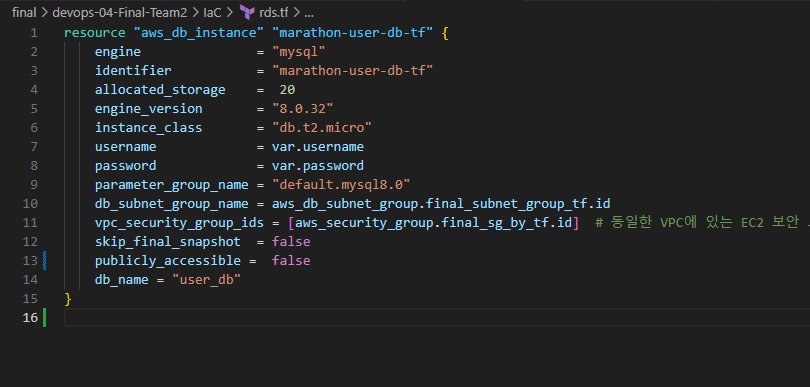Open the 'final' breadcrumb folder
Screen dimensions: 810x387
click(24, 12)
